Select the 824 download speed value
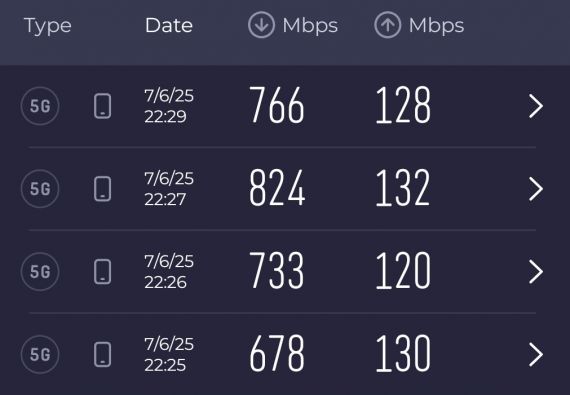The width and height of the screenshot is (570, 395). click(x=277, y=188)
